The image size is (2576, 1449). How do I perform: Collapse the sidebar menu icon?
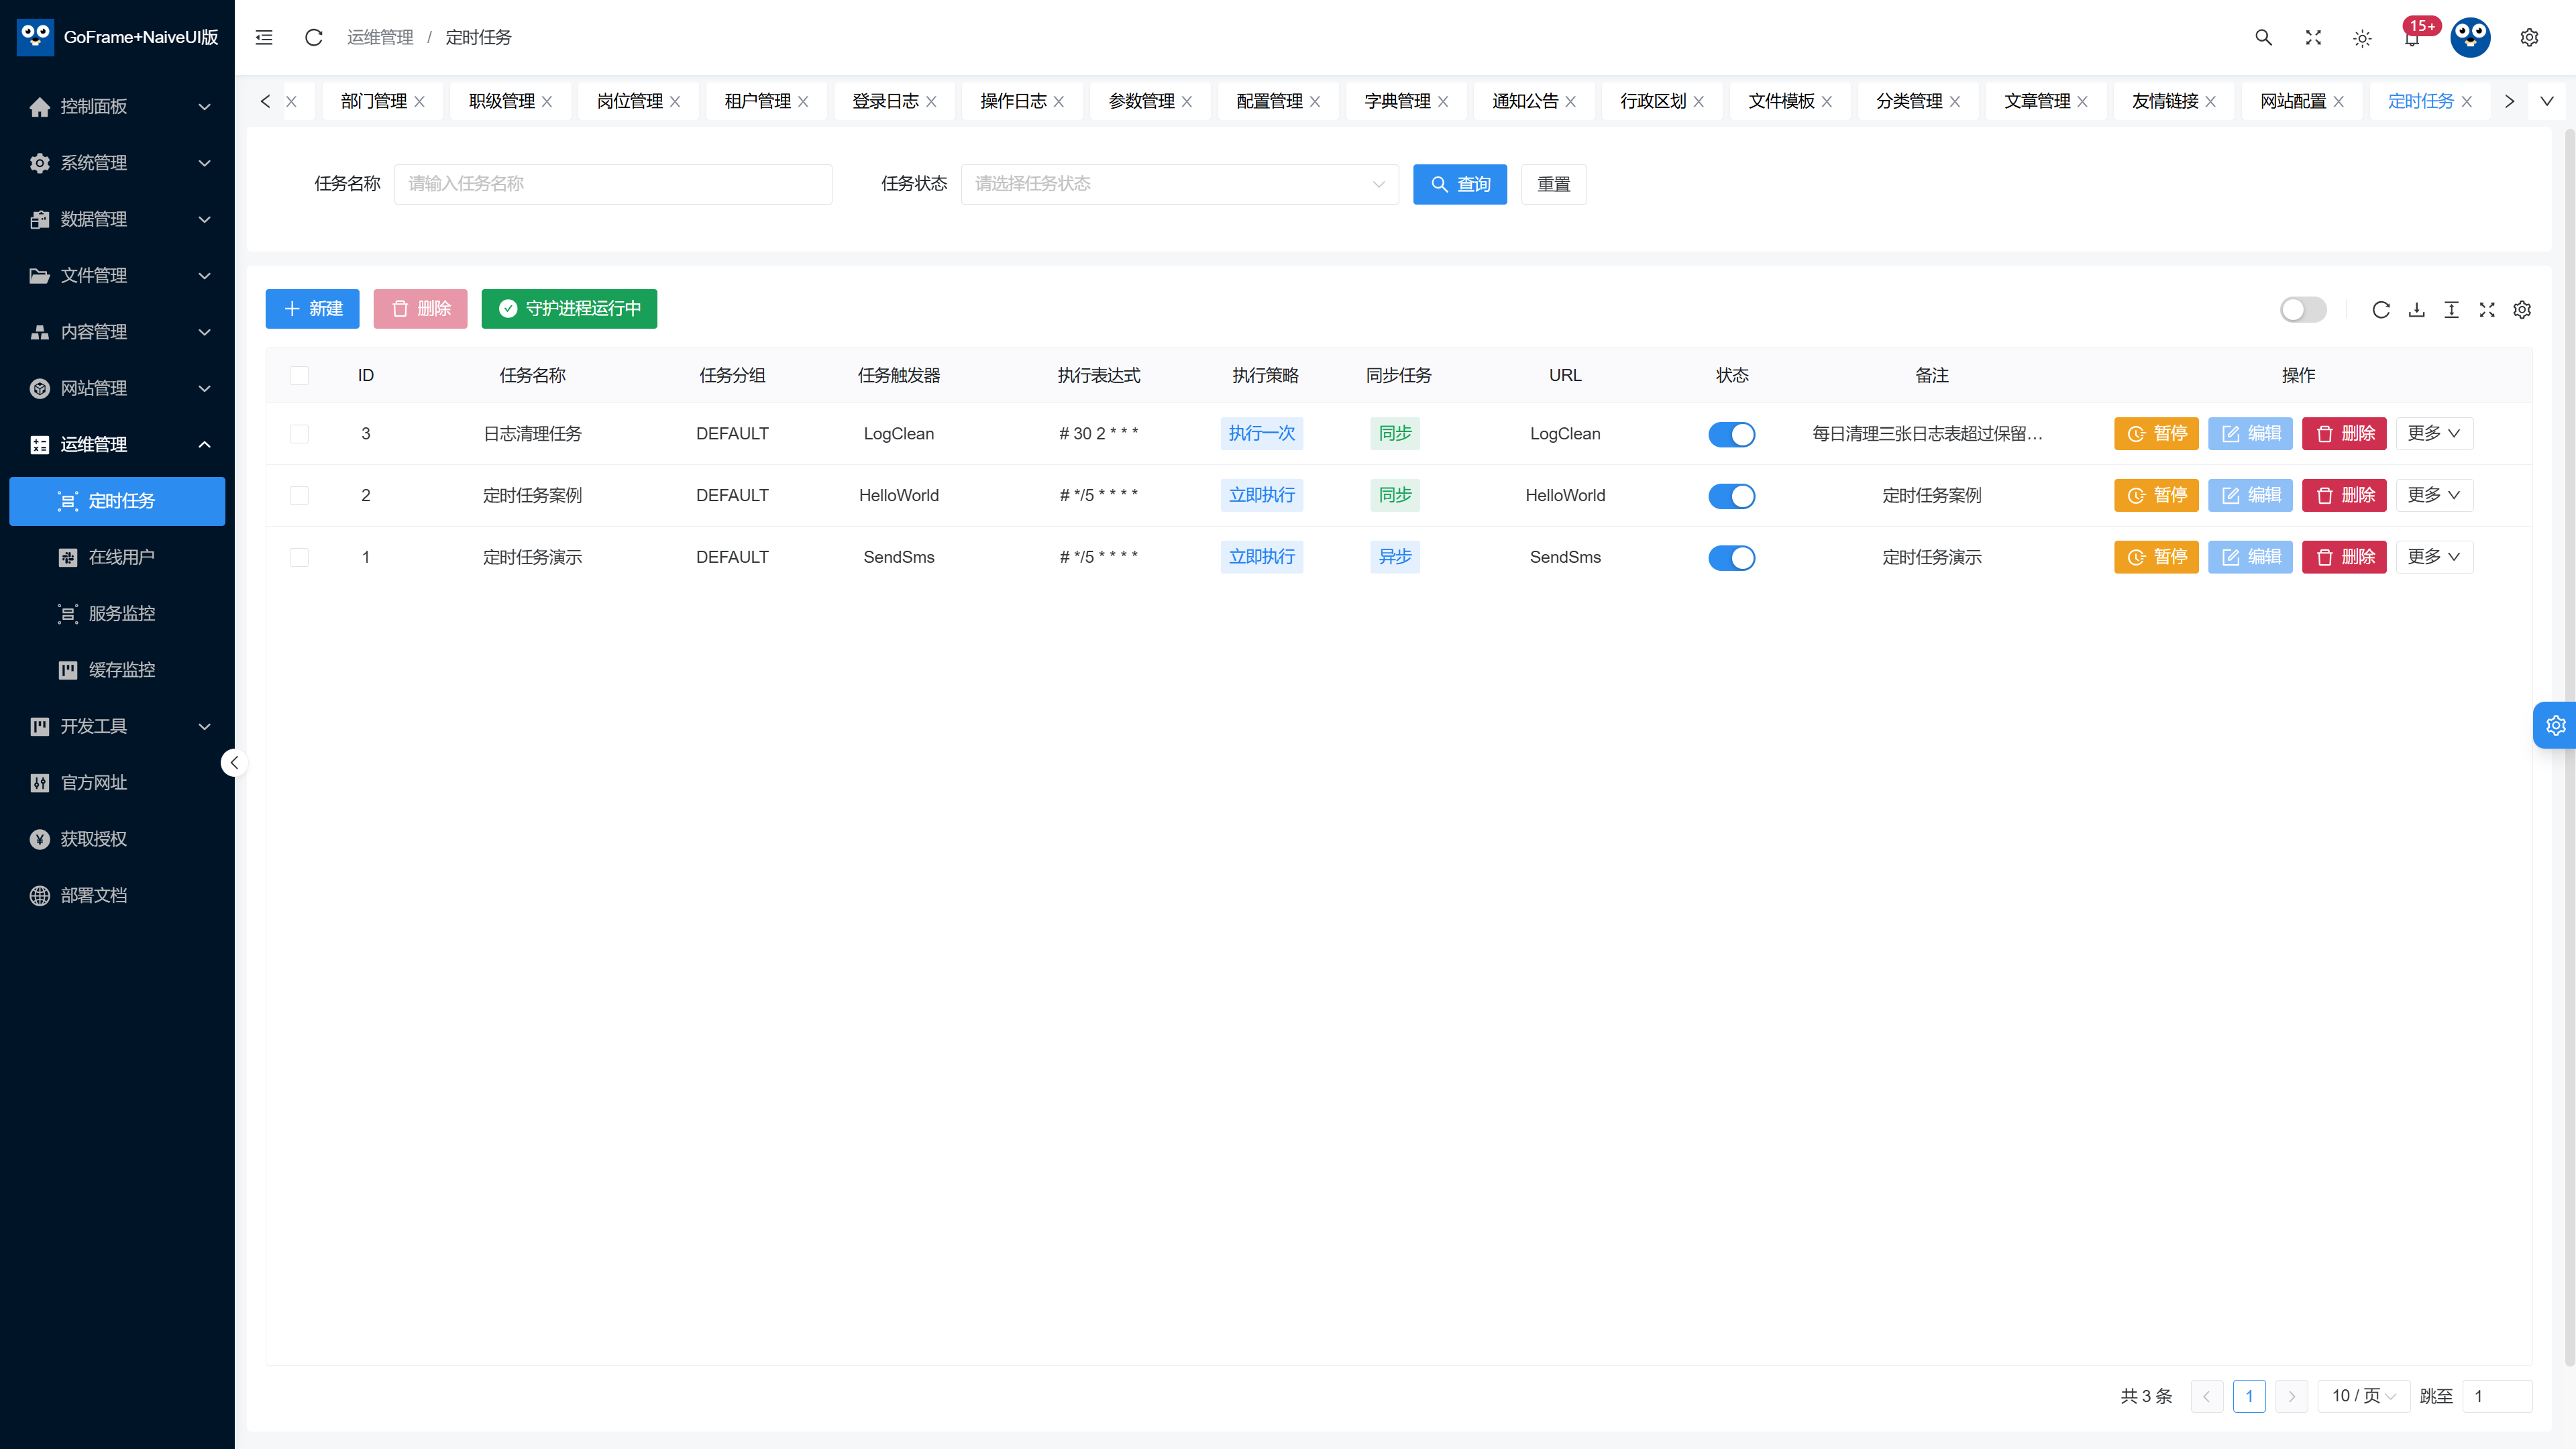(x=264, y=37)
